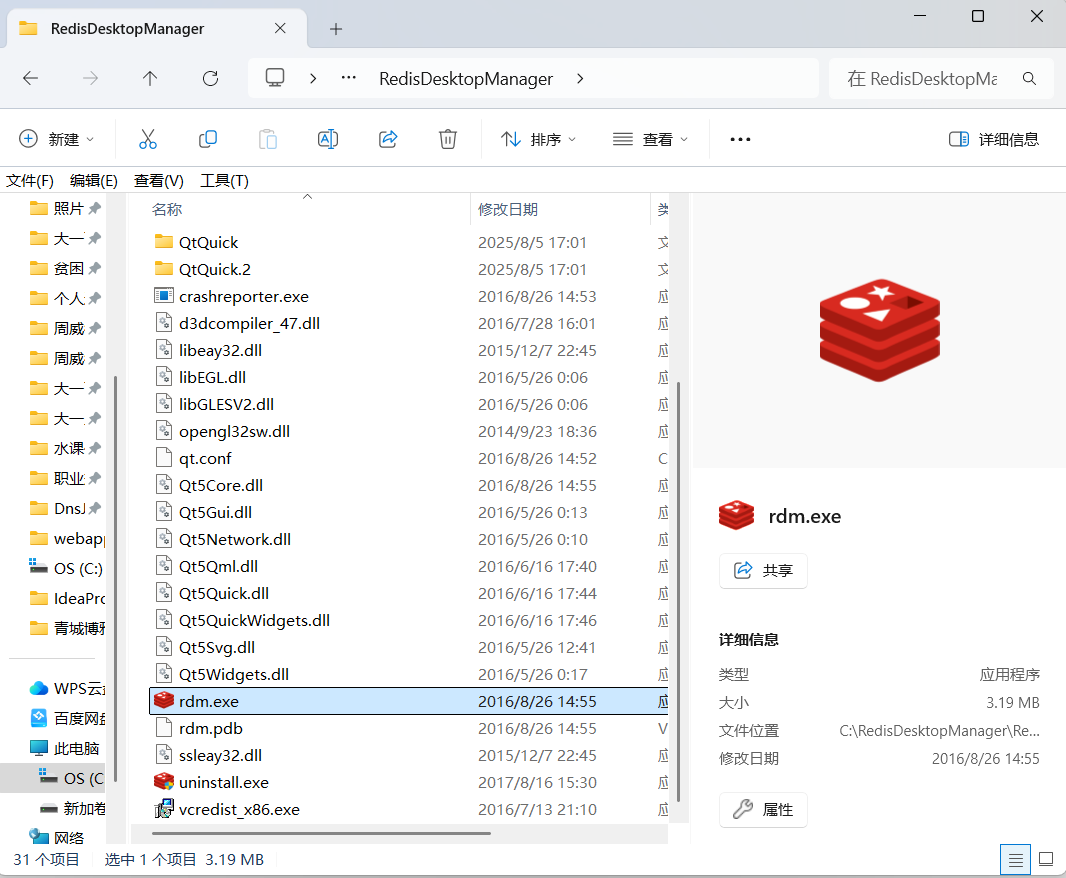Select 此电脑 in navigation pane
The height and width of the screenshot is (878, 1066).
point(65,748)
